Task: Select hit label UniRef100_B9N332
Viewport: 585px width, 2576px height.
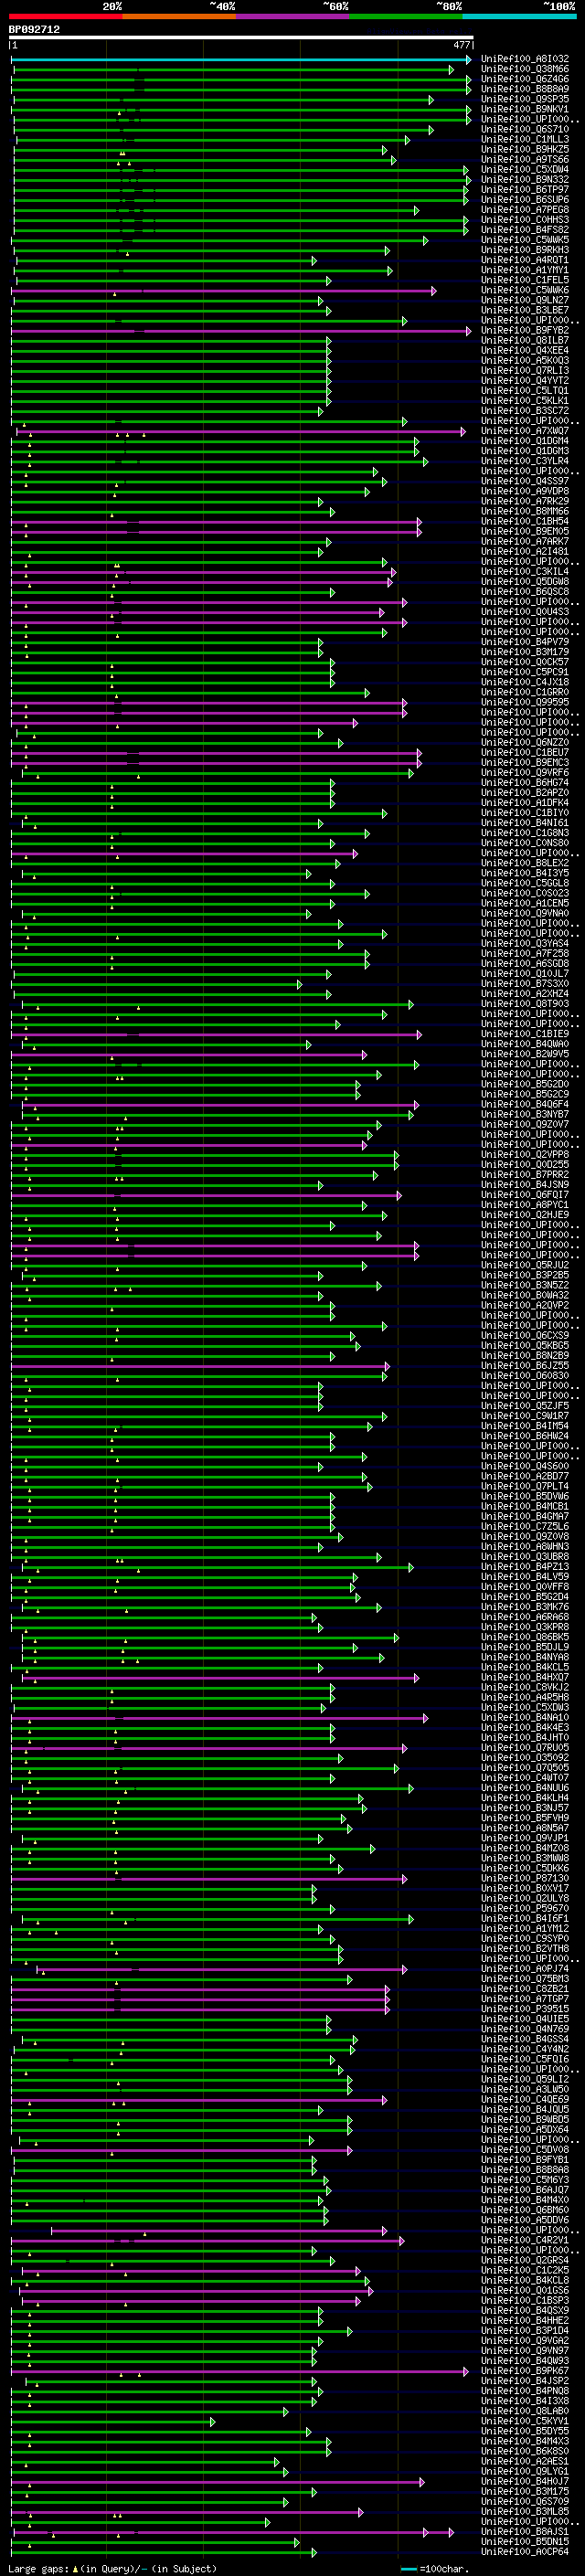Action: click(x=525, y=180)
